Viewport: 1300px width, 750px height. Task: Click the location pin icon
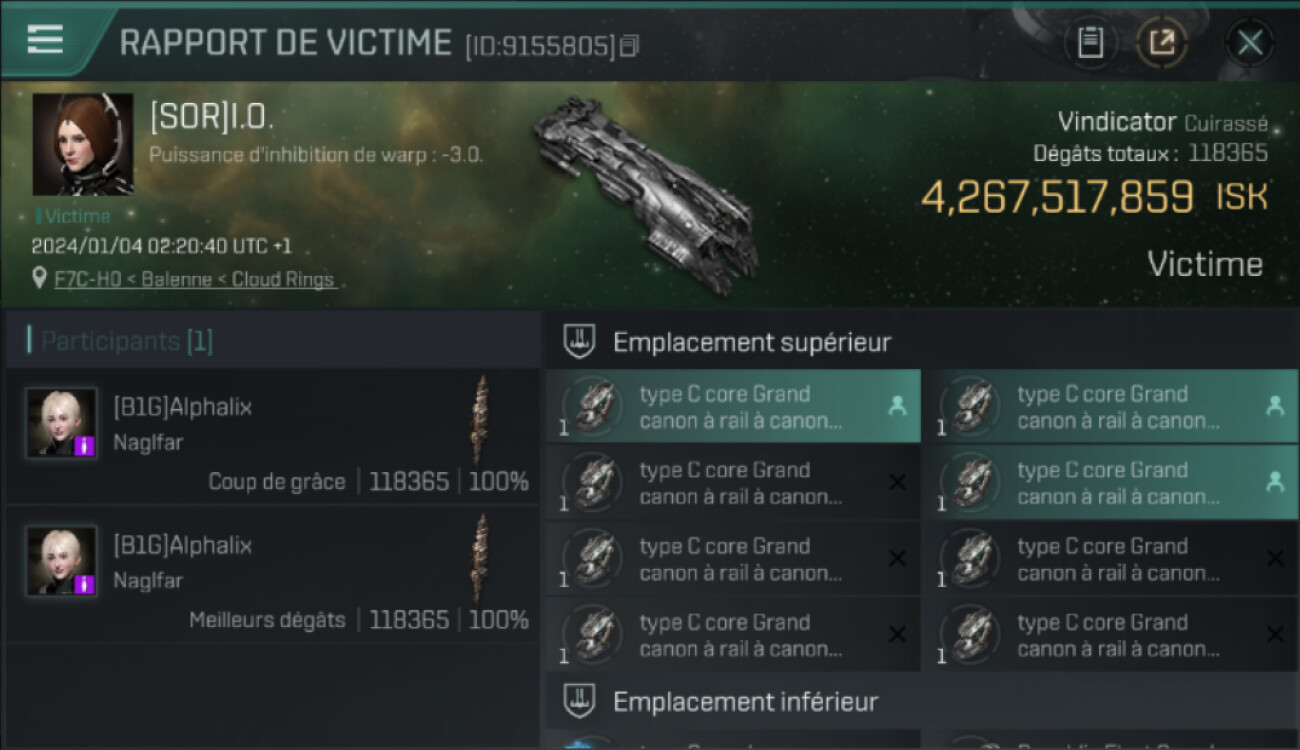[x=39, y=279]
